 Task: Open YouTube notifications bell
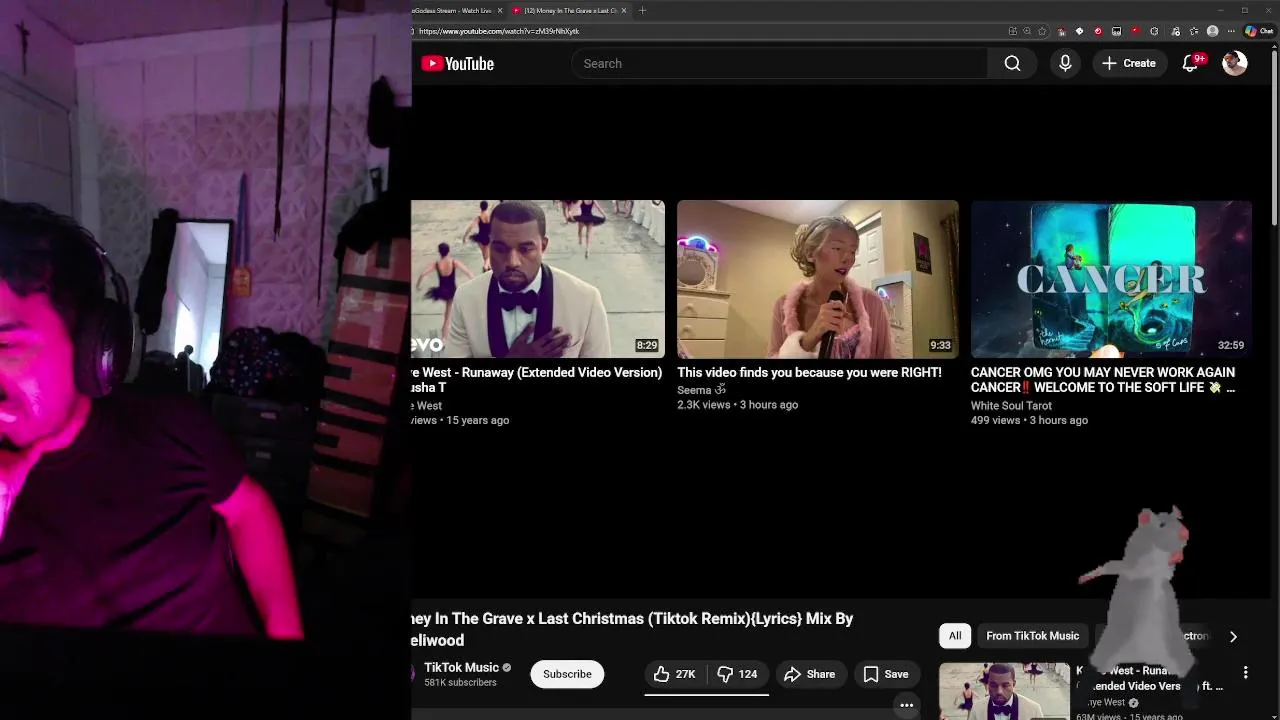coord(1190,63)
